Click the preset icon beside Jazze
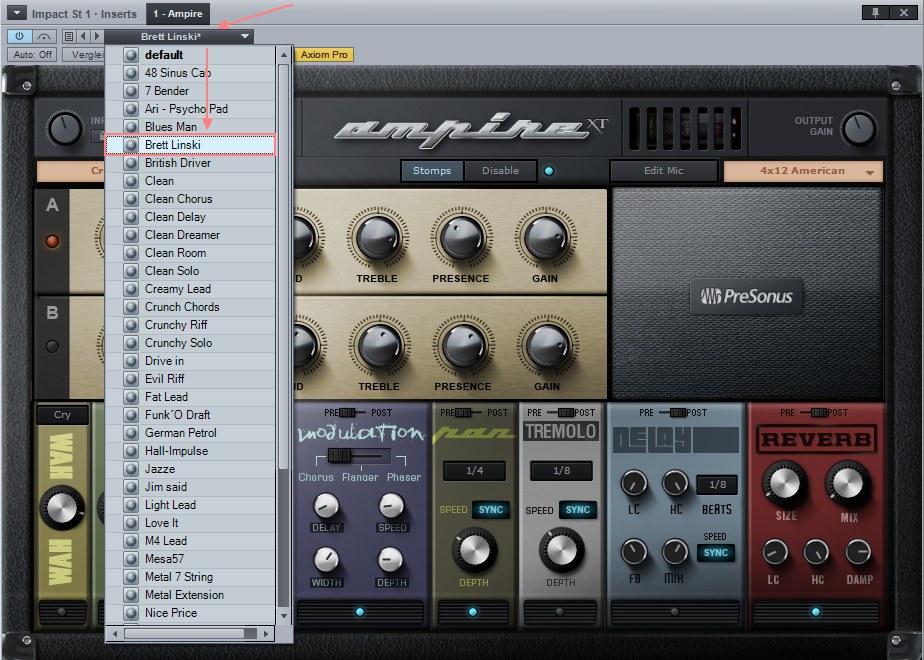Viewport: 924px width, 660px height. point(131,469)
